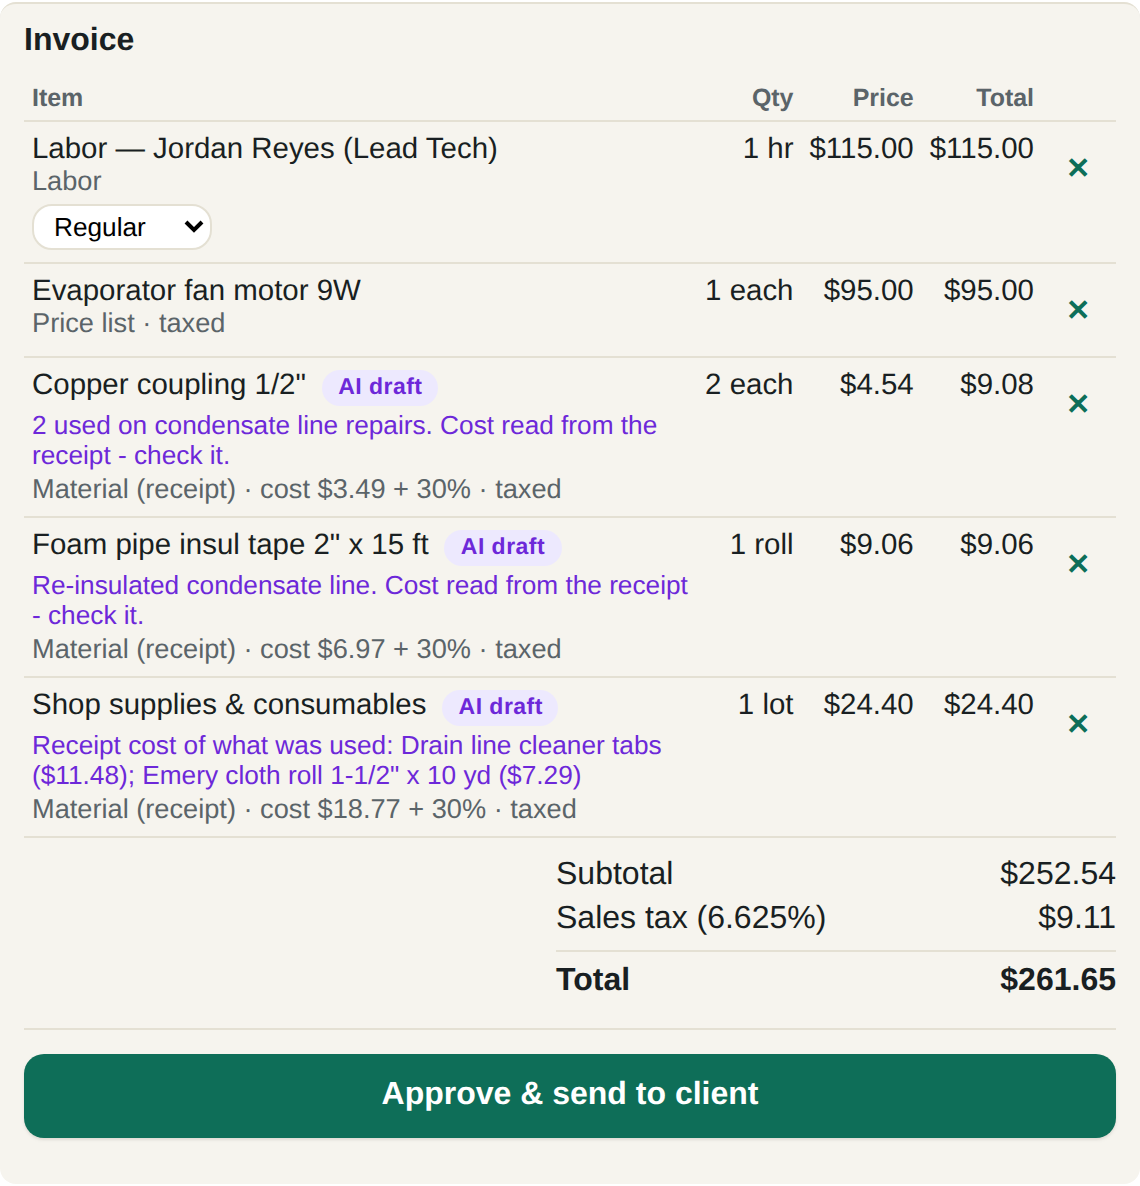Image resolution: width=1140 pixels, height=1186 pixels.
Task: Click the Invoice heading
Action: [79, 39]
